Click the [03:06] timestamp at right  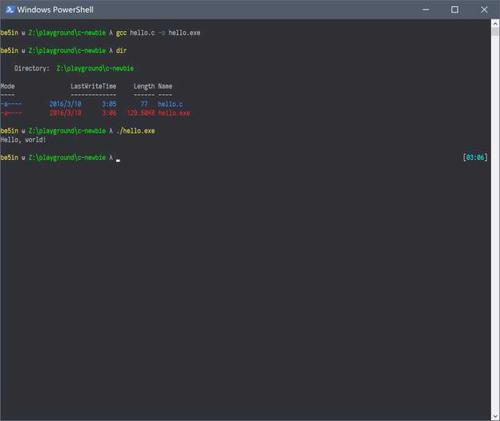point(475,157)
